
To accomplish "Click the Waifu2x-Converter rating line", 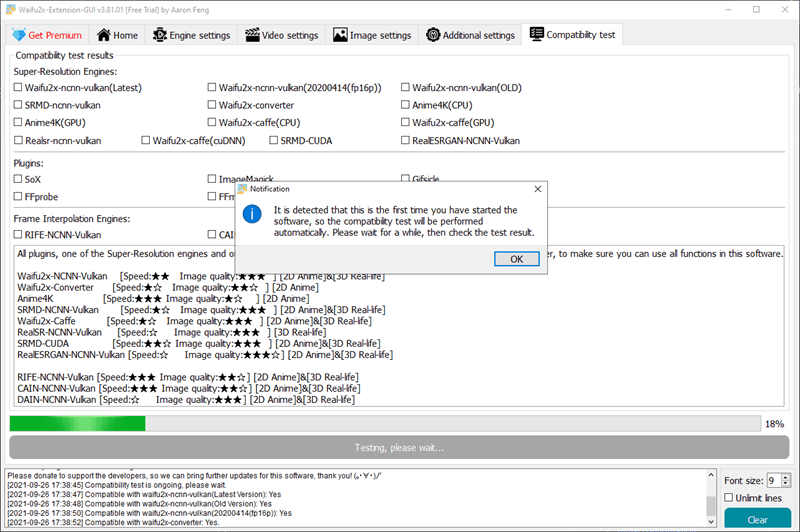I will click(168, 287).
